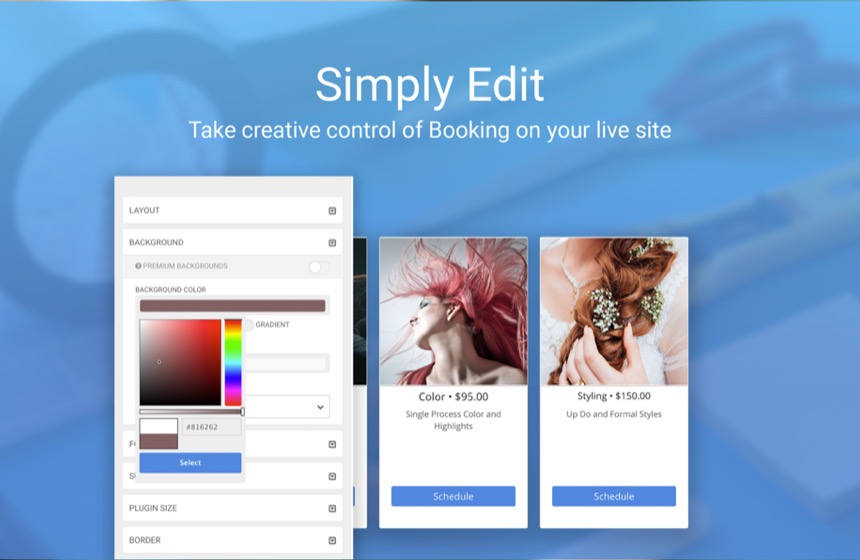Click the hex color field #816262

coord(212,427)
